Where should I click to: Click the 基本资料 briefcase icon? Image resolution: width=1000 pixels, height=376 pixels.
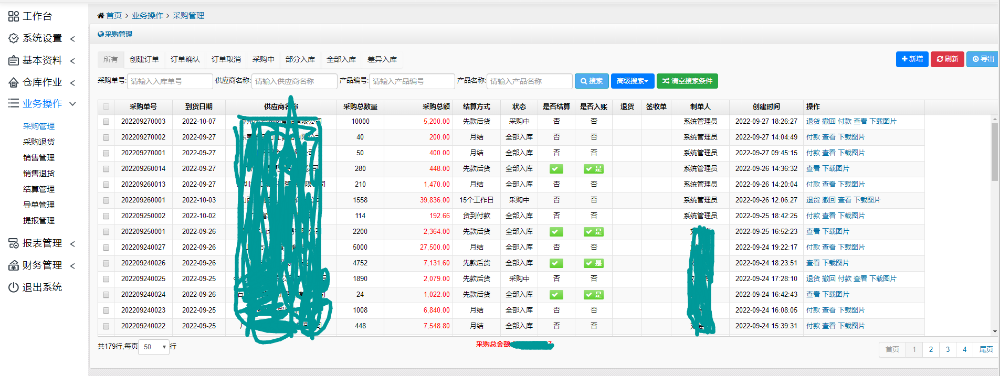13,61
